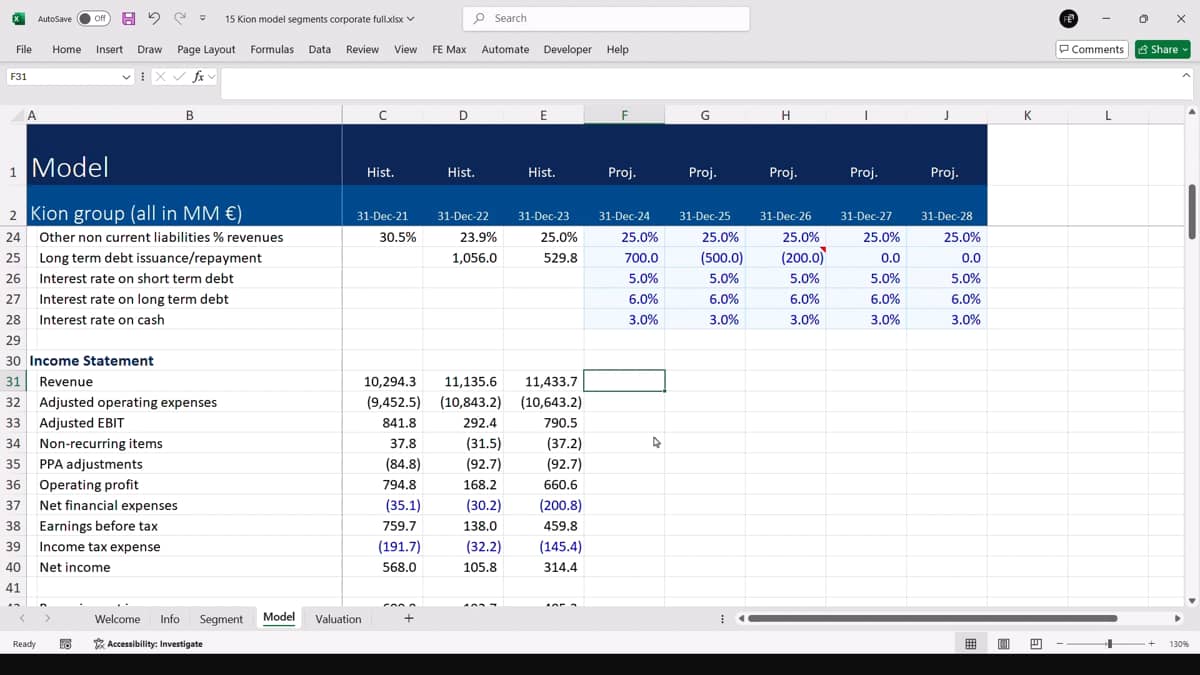1200x675 pixels.
Task: Click the Adjusted EBIT value 841.8
Action: pyautogui.click(x=382, y=423)
